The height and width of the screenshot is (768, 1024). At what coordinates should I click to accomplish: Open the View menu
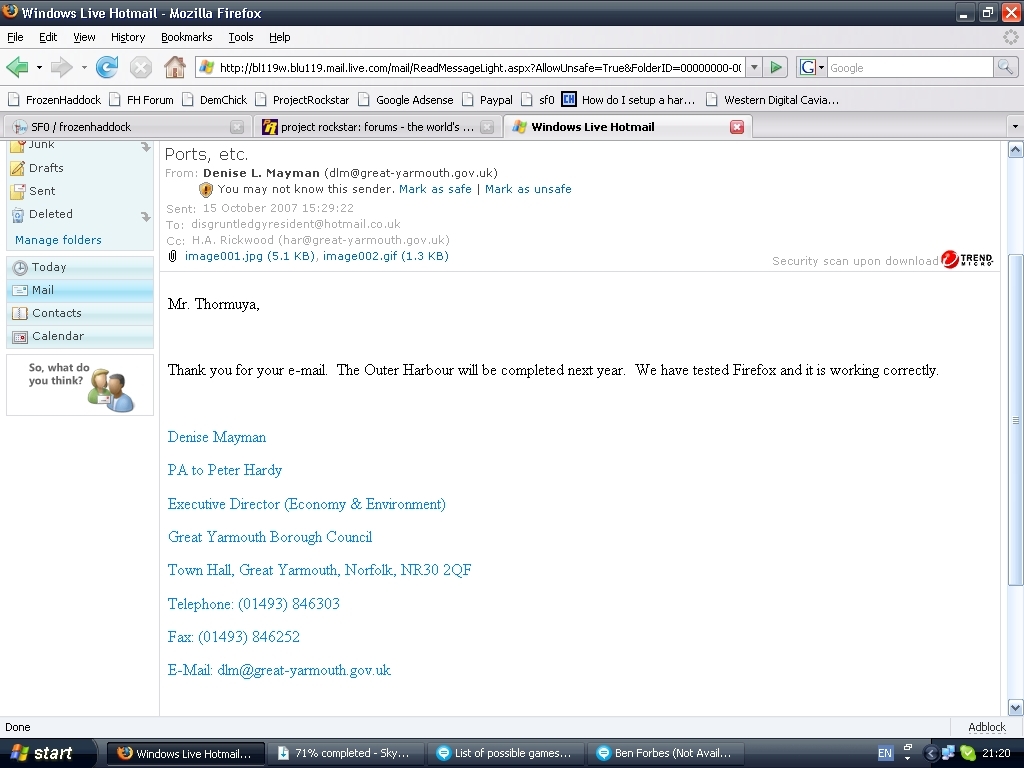tap(84, 37)
